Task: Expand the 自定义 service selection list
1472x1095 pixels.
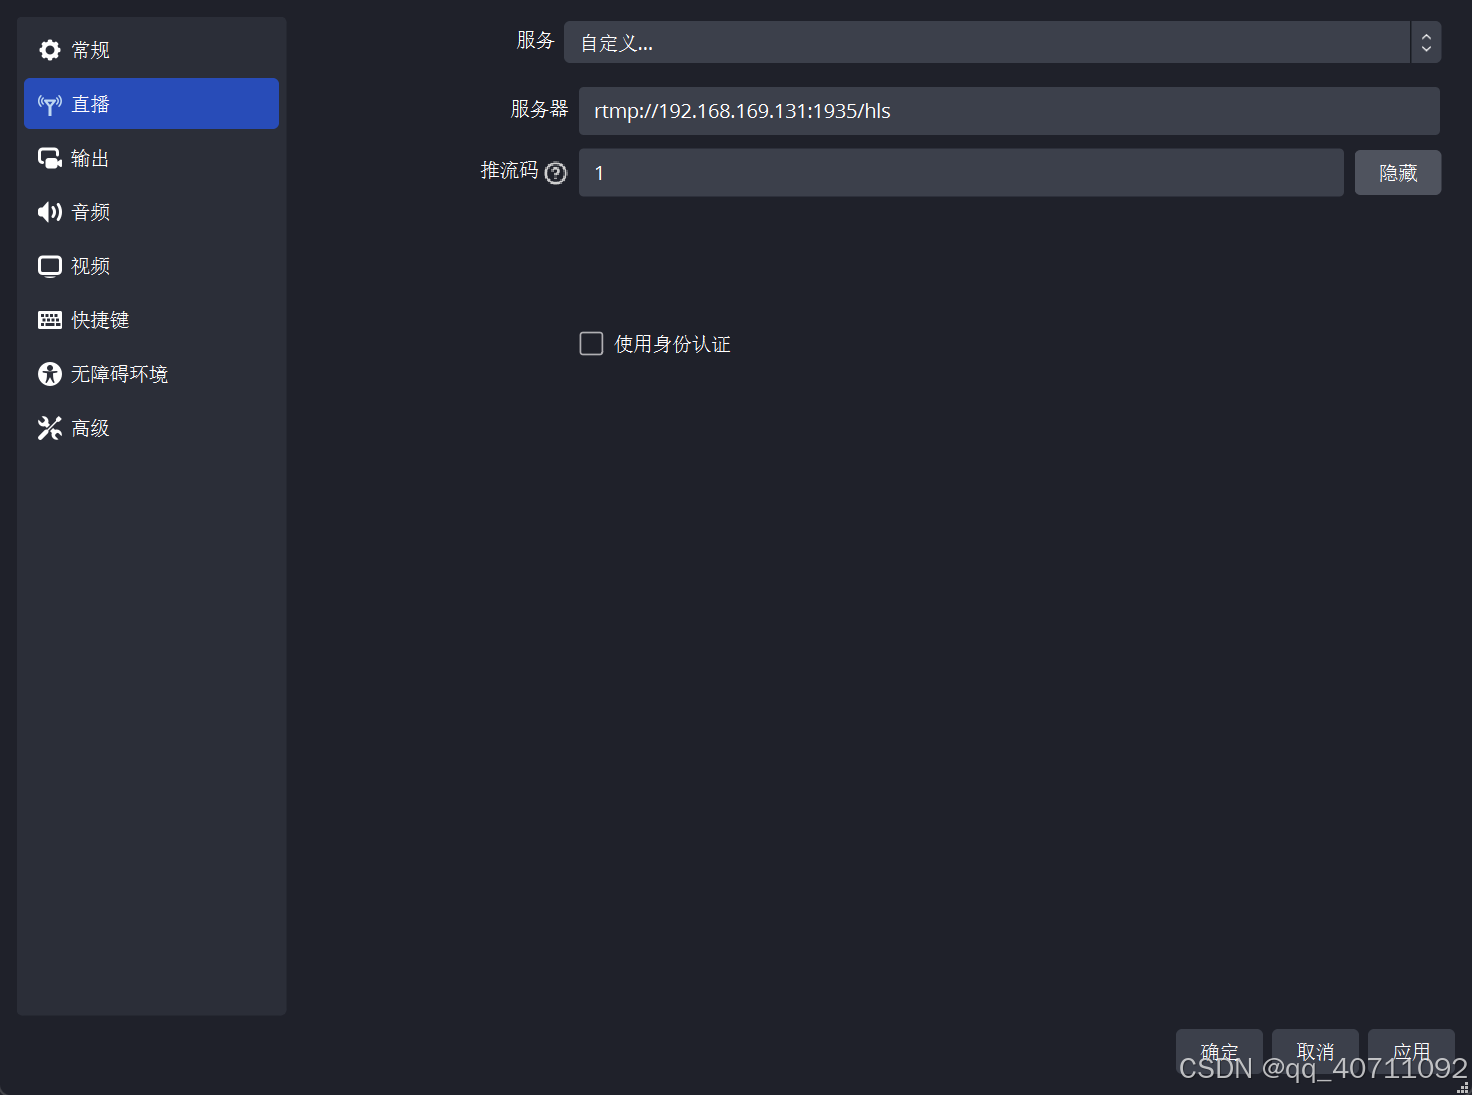Action: click(990, 42)
